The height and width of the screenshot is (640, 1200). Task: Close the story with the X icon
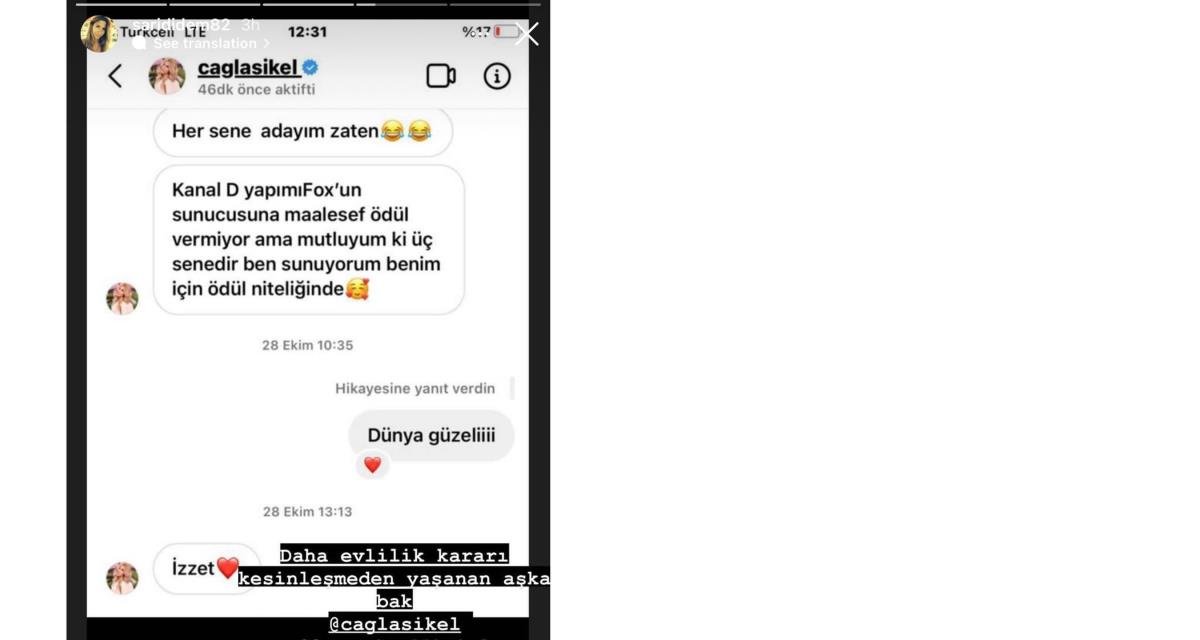tap(527, 34)
